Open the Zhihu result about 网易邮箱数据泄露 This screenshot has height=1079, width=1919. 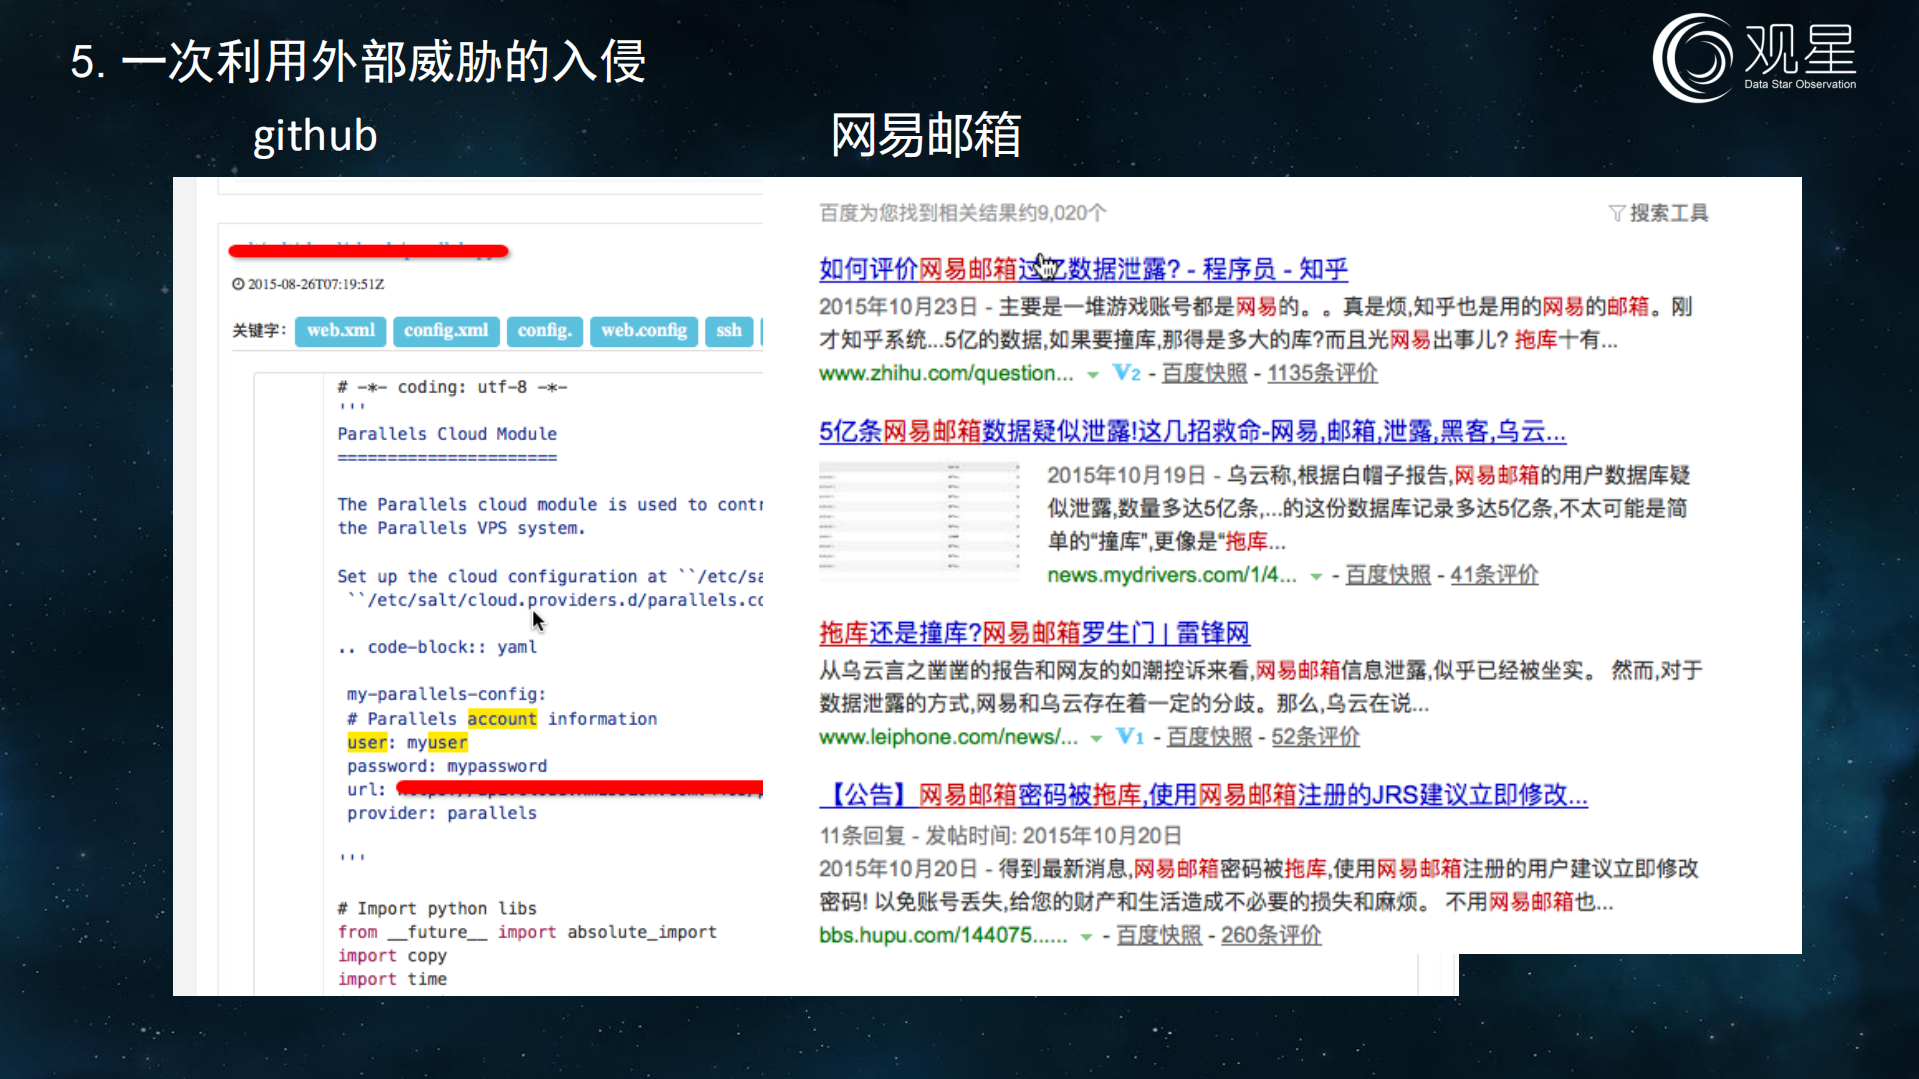click(1082, 268)
